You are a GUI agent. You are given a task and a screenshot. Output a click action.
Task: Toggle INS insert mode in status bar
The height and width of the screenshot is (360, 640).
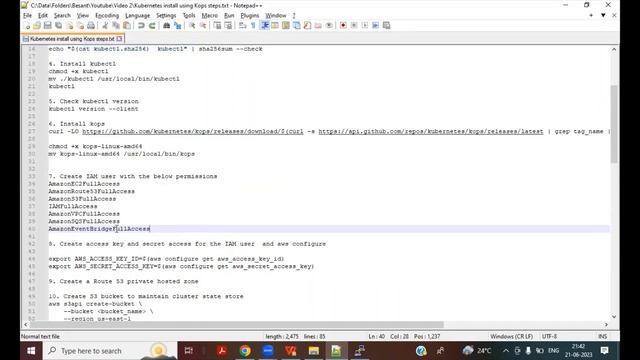(x=602, y=336)
